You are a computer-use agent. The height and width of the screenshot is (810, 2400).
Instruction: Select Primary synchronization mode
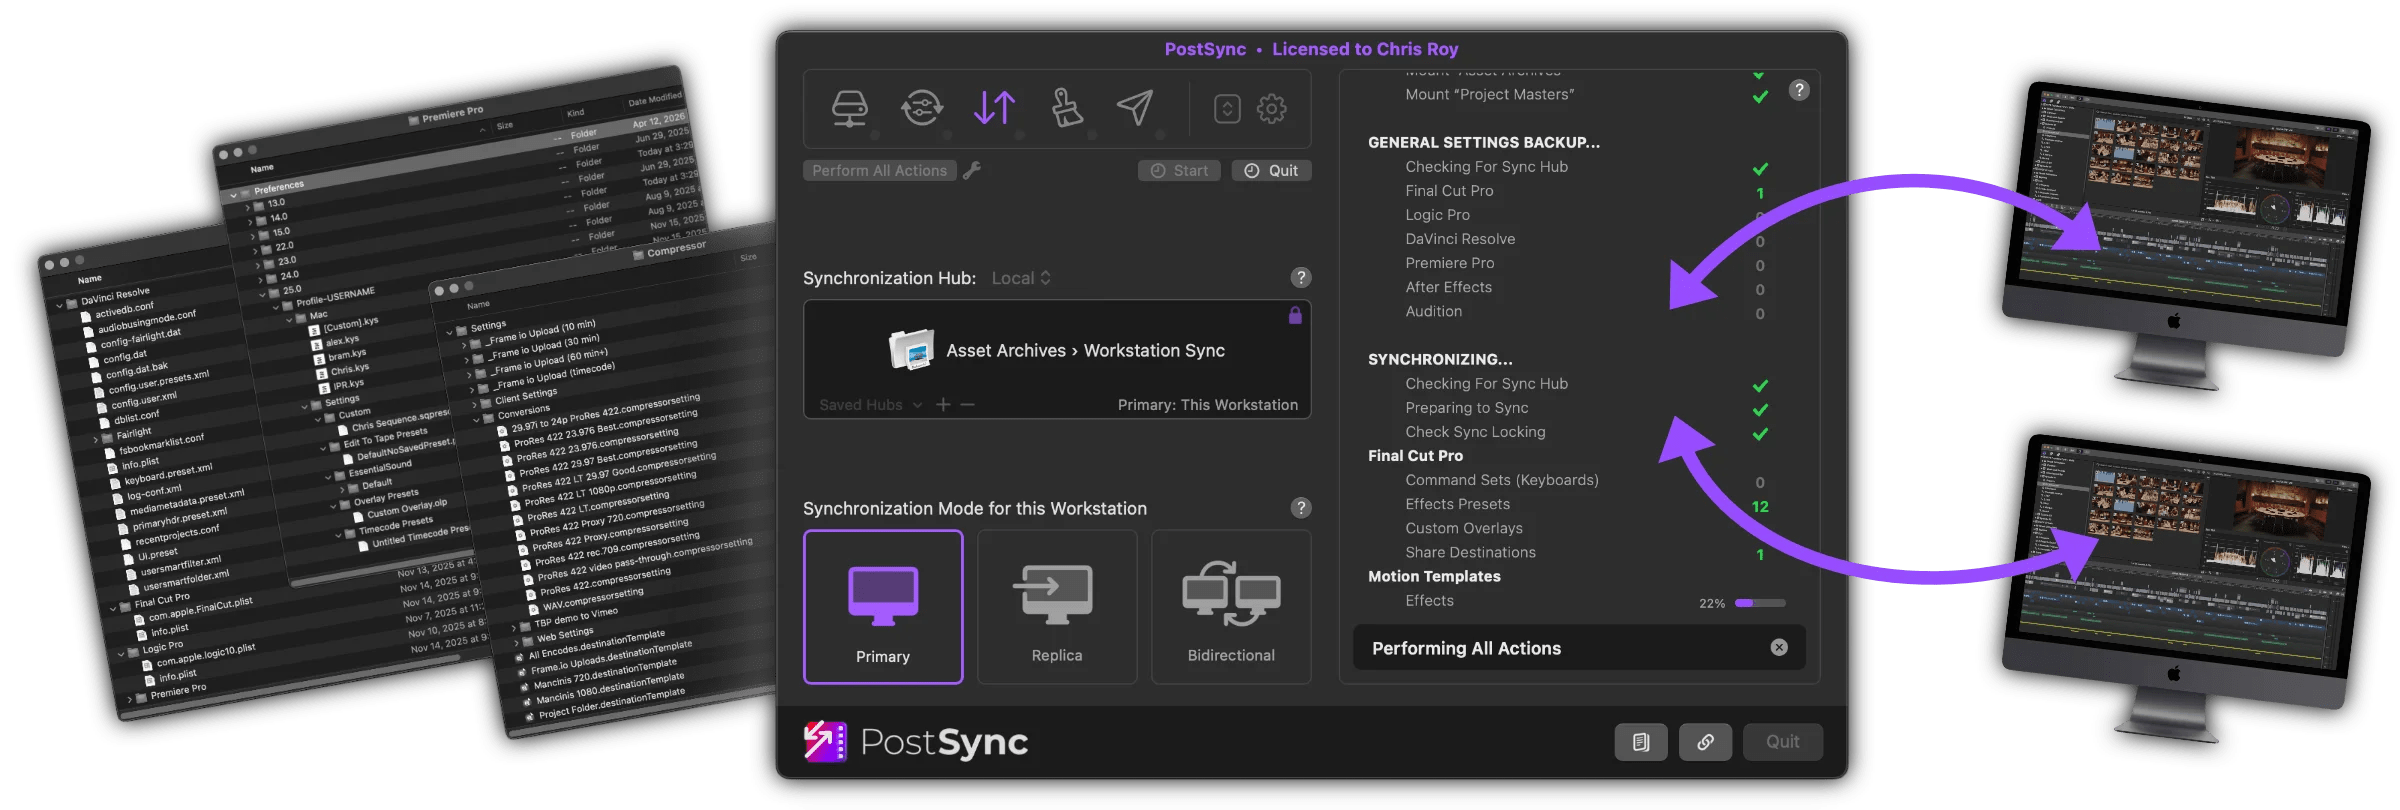(x=883, y=607)
